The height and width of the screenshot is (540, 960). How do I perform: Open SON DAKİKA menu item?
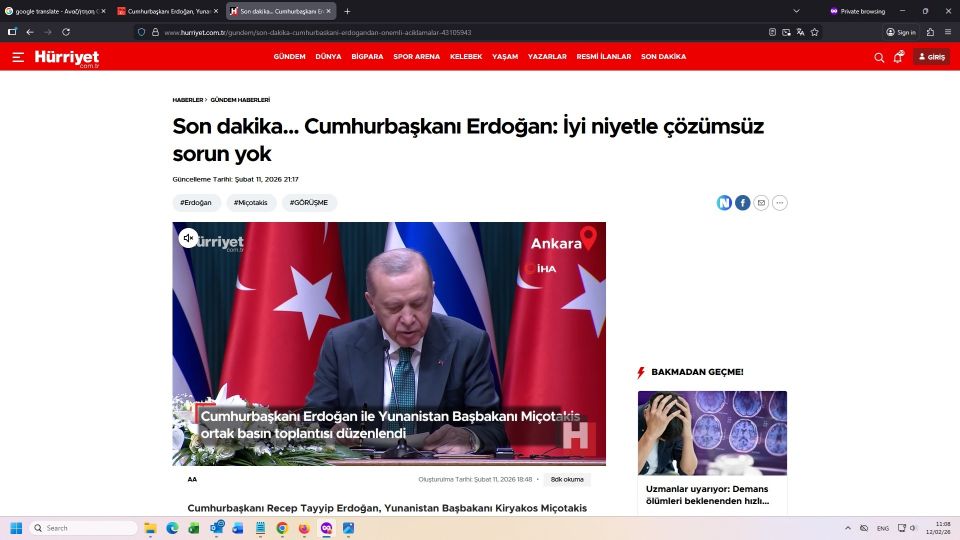click(663, 56)
